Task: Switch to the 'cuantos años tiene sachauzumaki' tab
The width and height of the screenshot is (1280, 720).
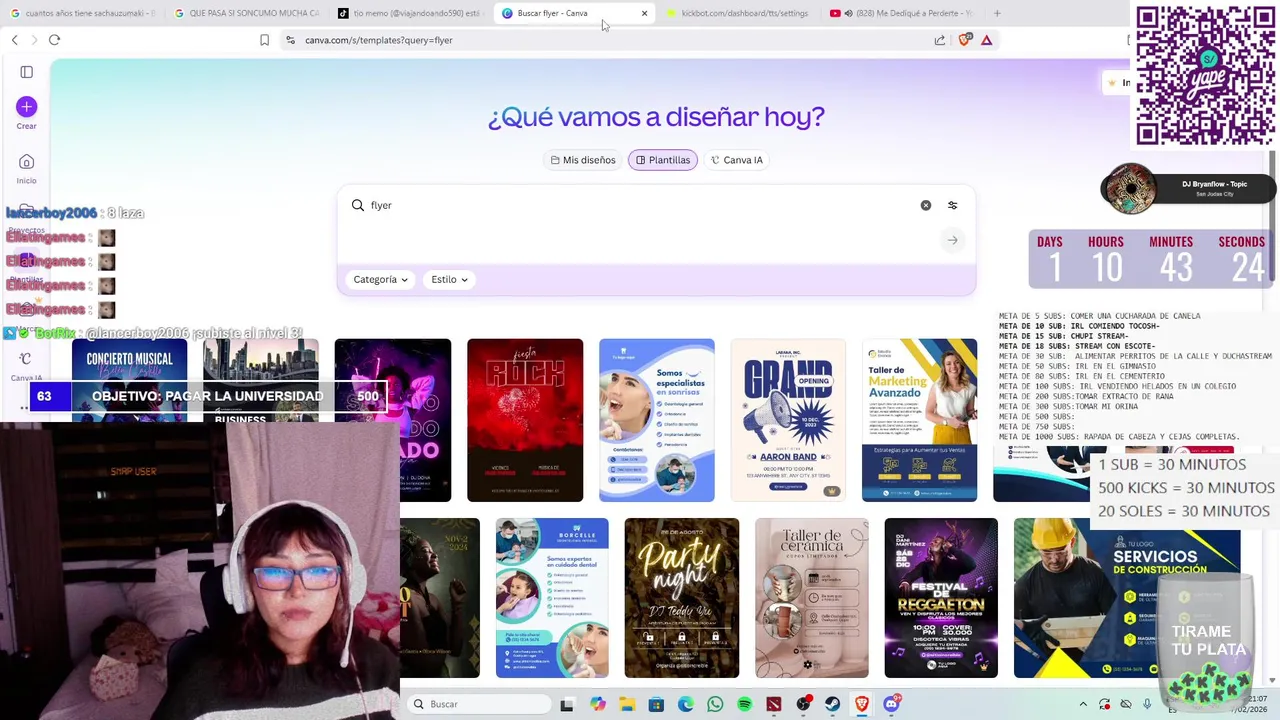Action: [x=82, y=13]
